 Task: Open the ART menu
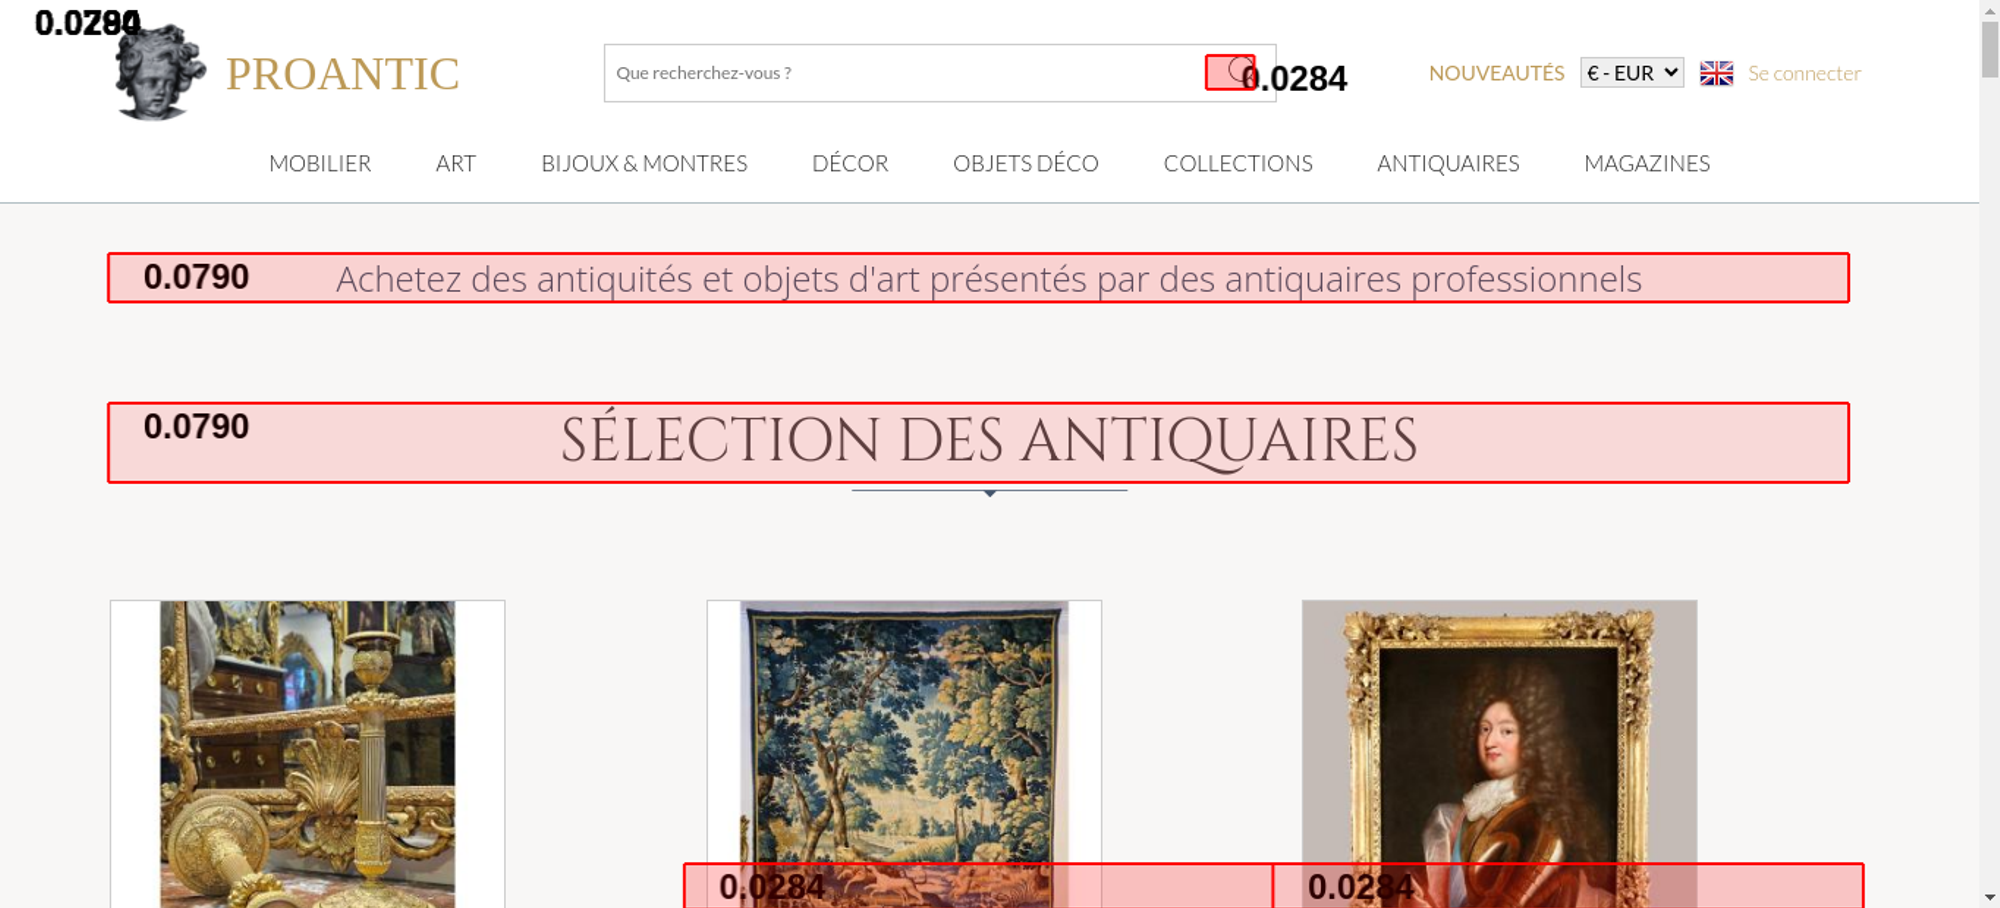[x=456, y=163]
